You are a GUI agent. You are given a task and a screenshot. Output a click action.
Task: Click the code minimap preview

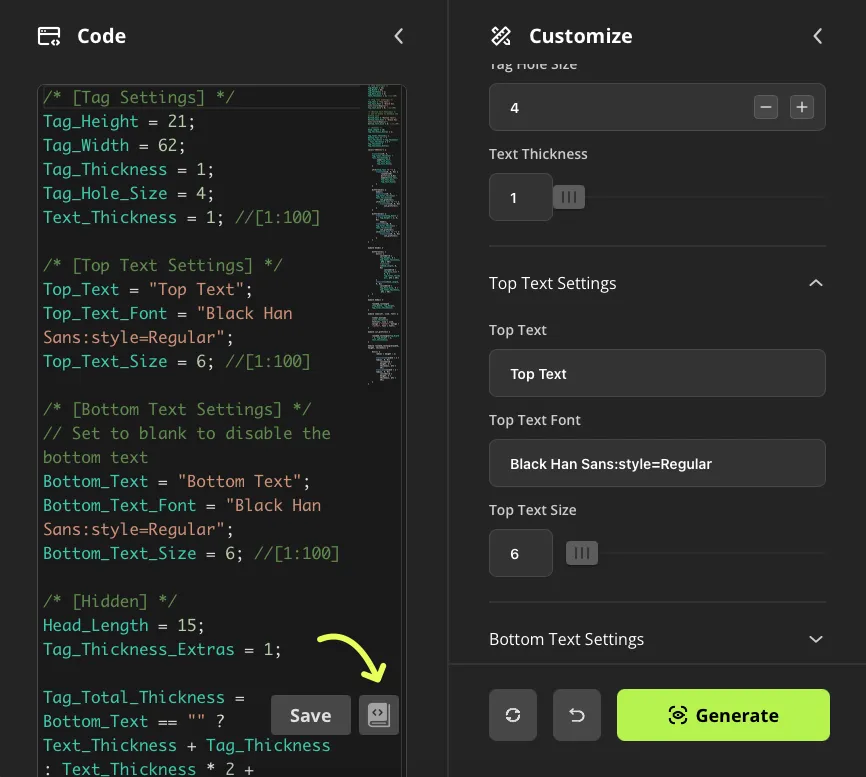point(383,234)
